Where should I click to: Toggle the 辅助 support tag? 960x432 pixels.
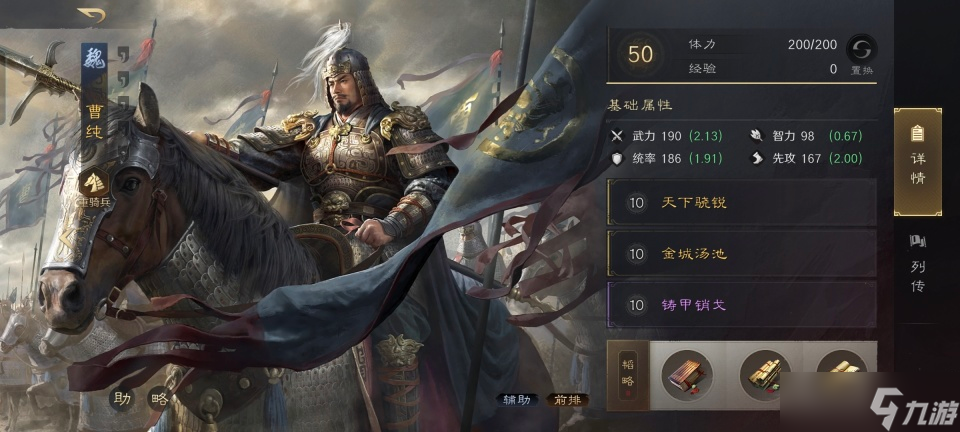[517, 400]
